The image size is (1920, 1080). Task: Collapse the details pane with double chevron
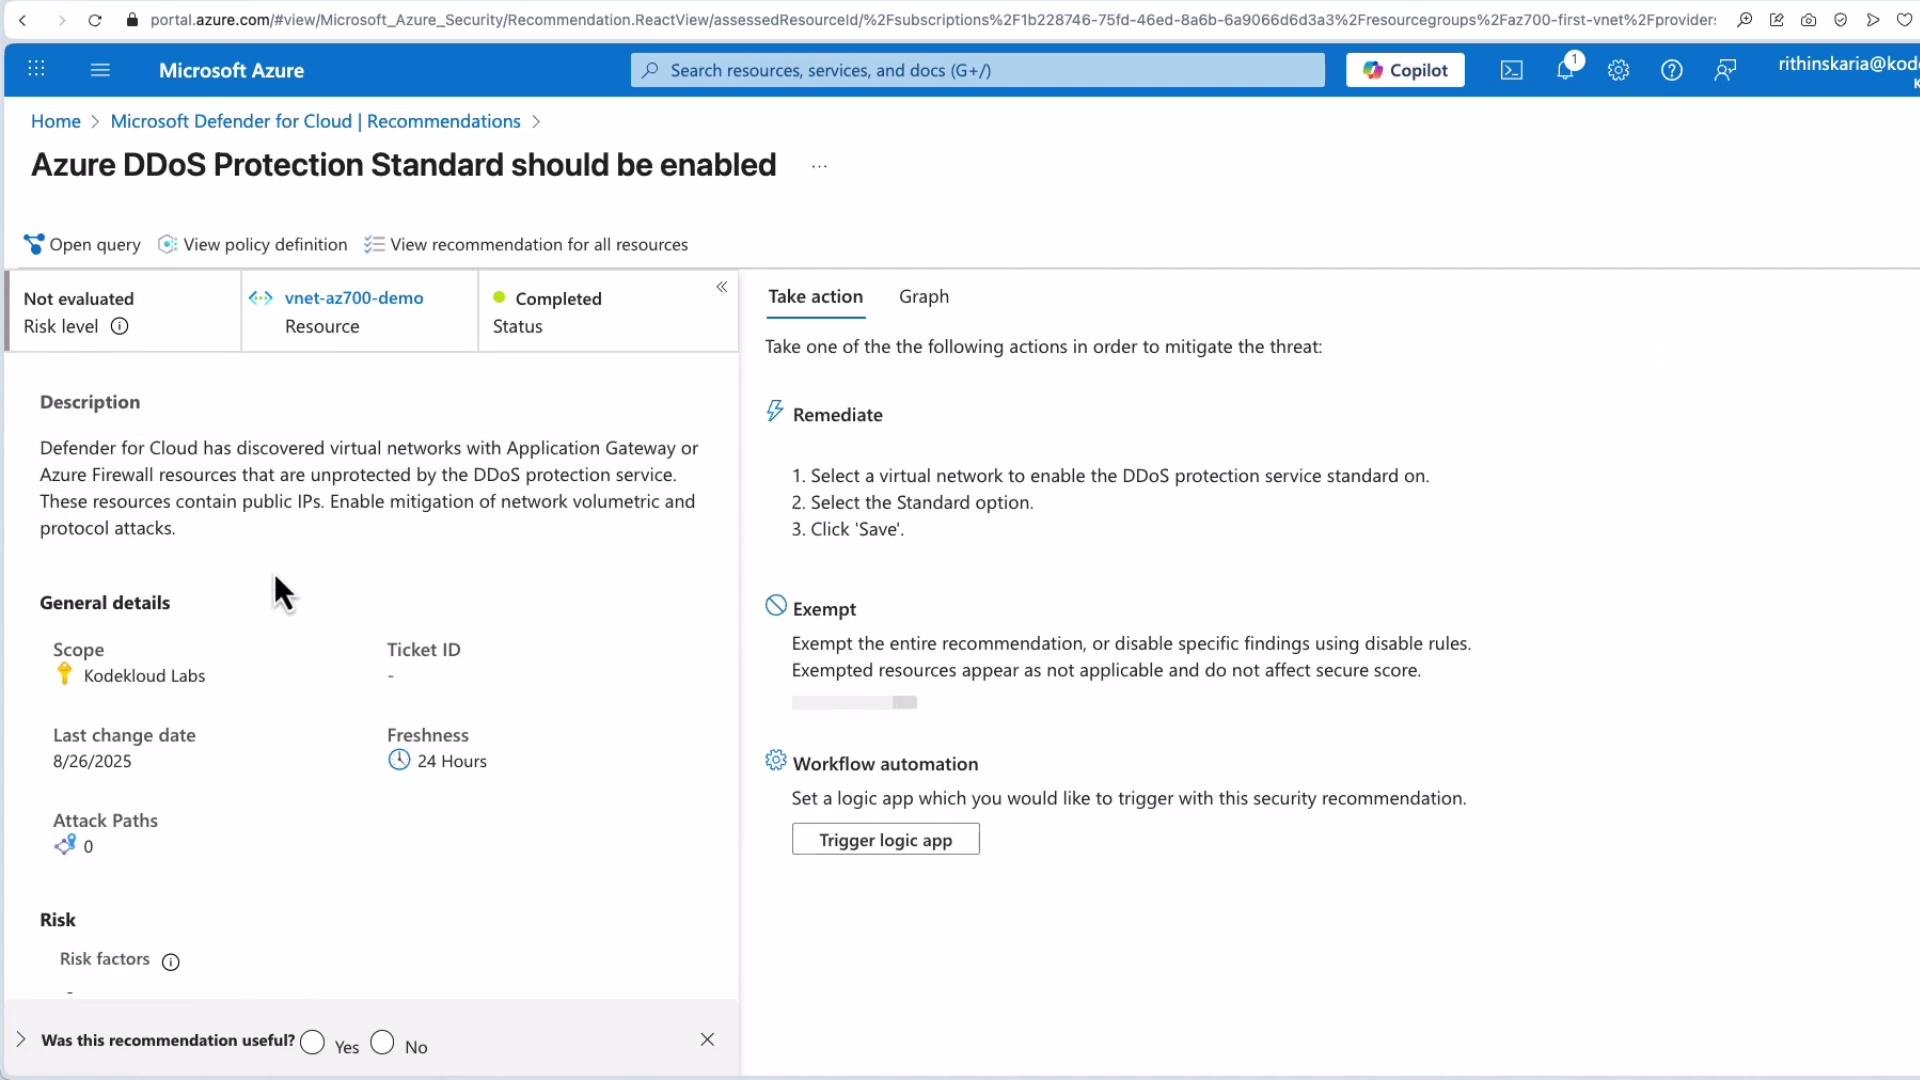[722, 288]
